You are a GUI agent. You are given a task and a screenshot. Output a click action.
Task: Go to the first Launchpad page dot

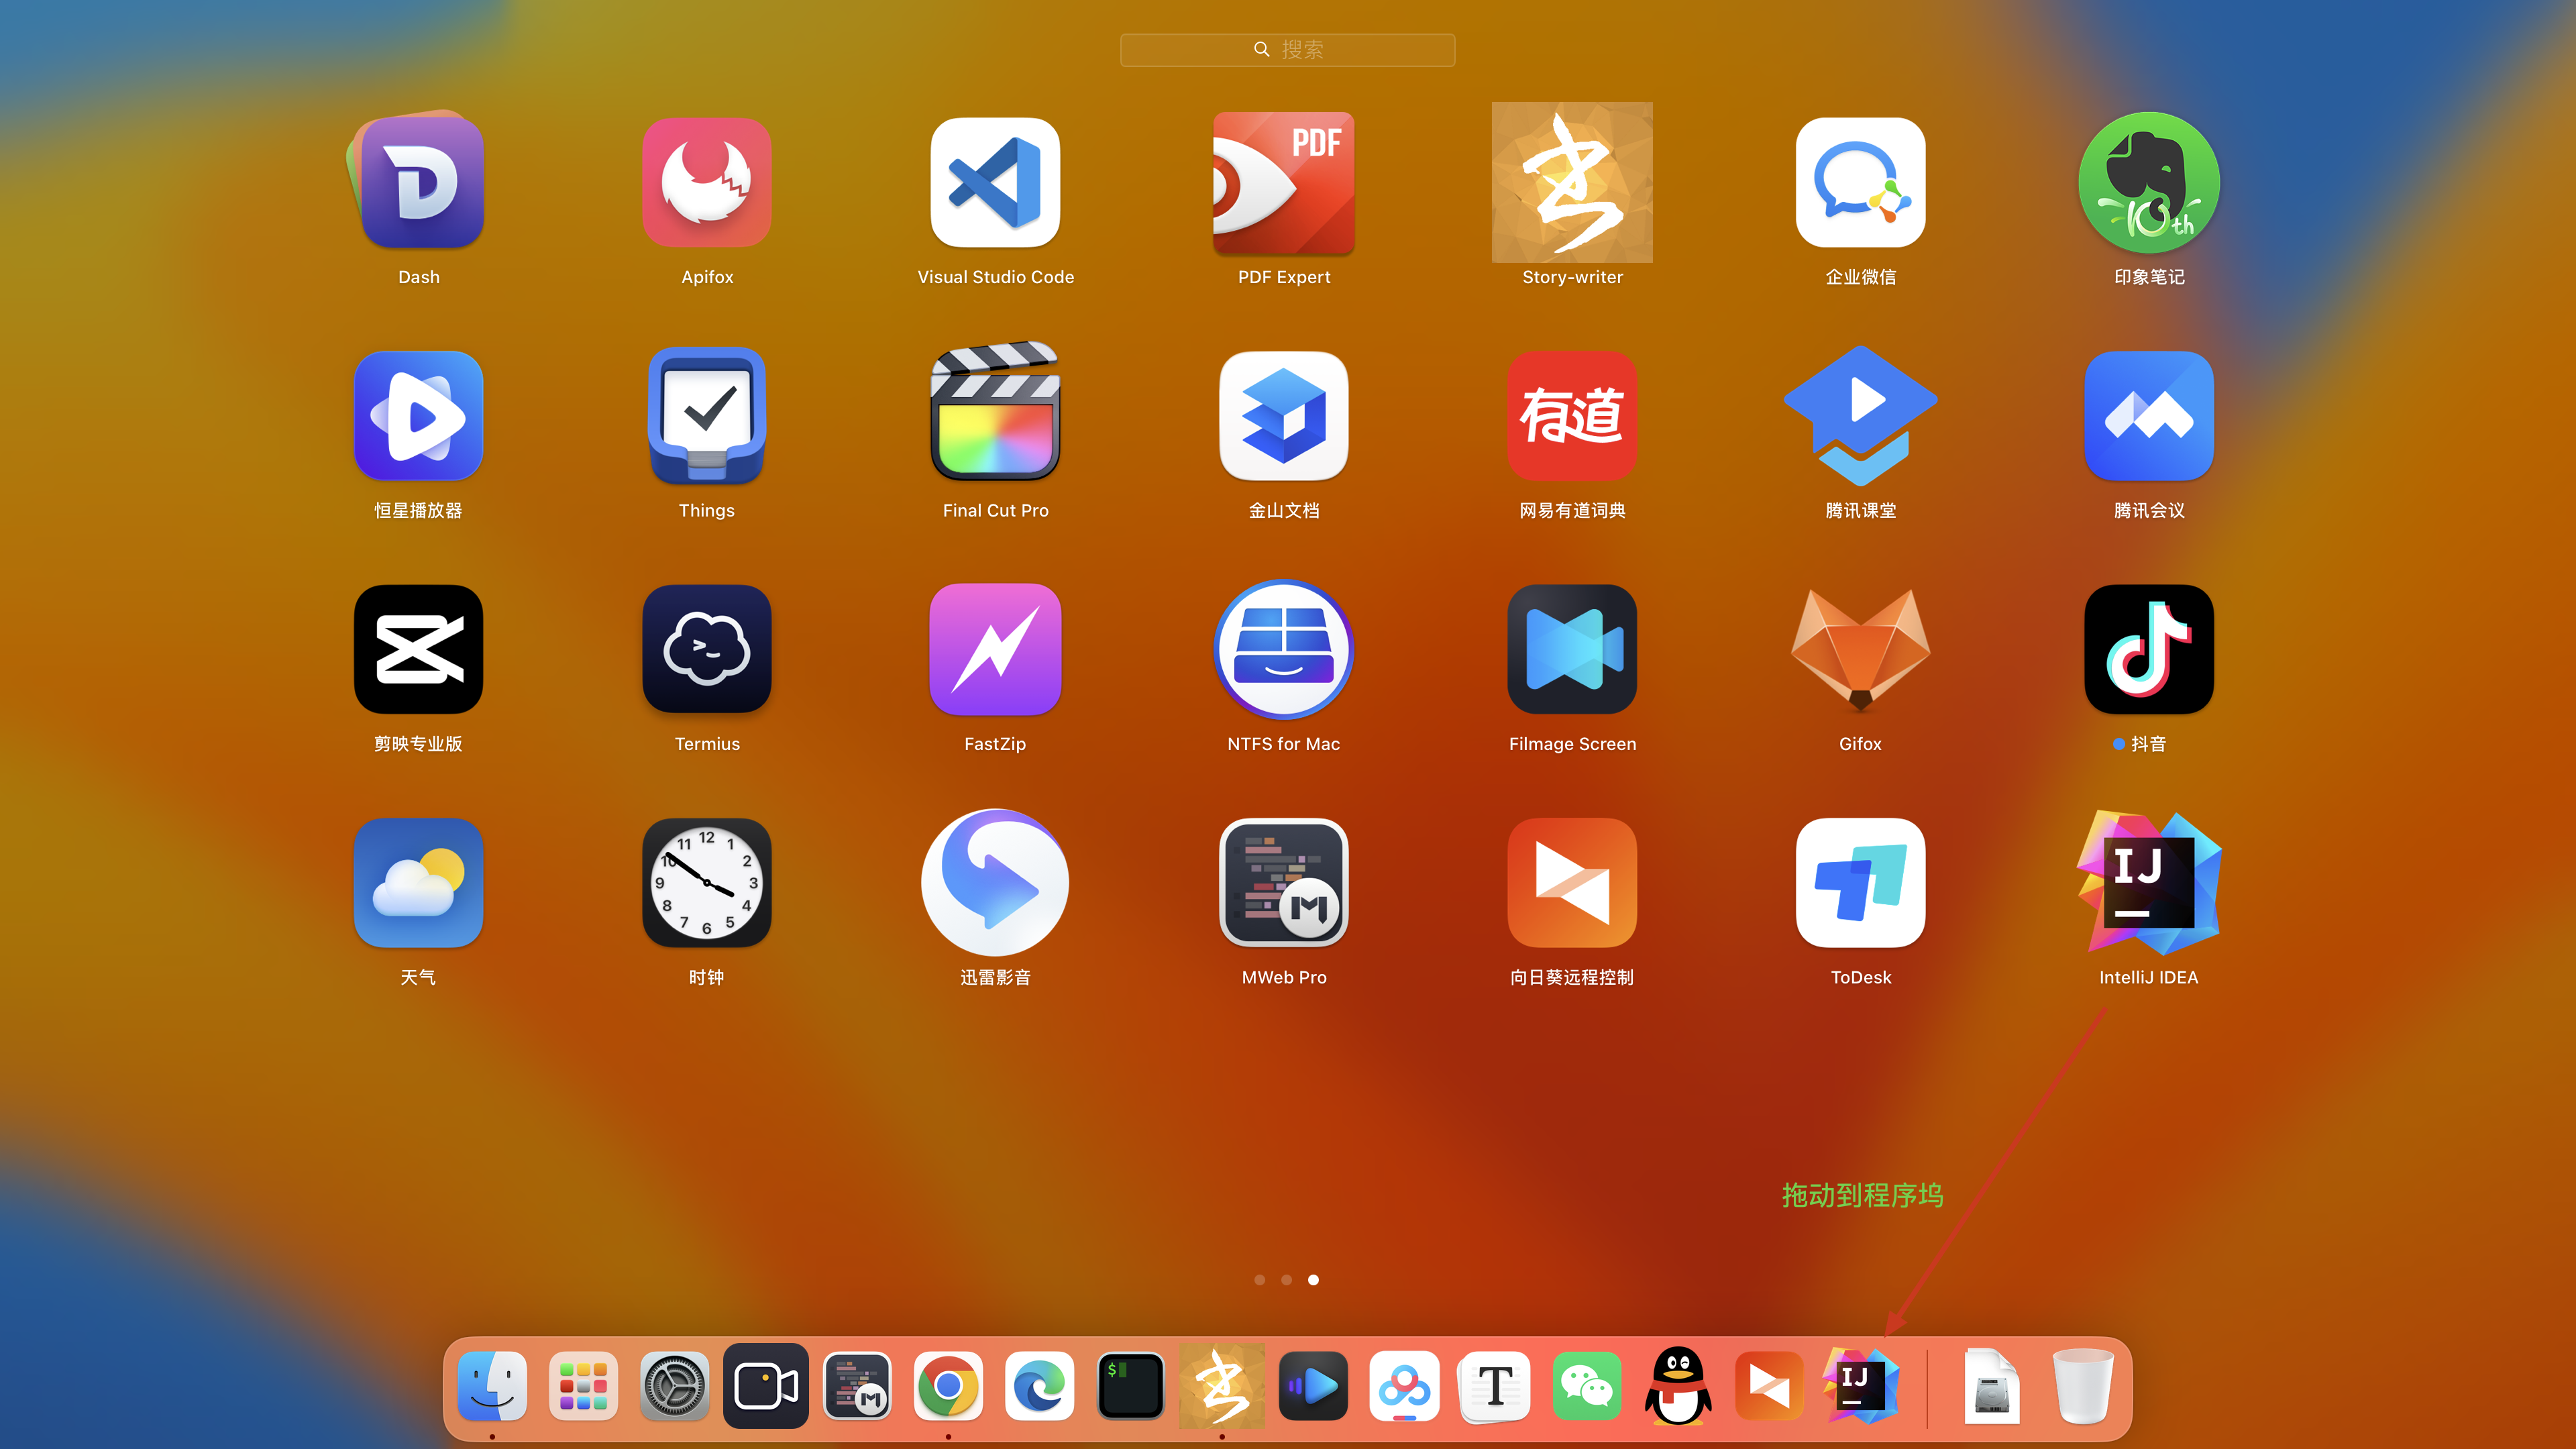(1260, 1279)
